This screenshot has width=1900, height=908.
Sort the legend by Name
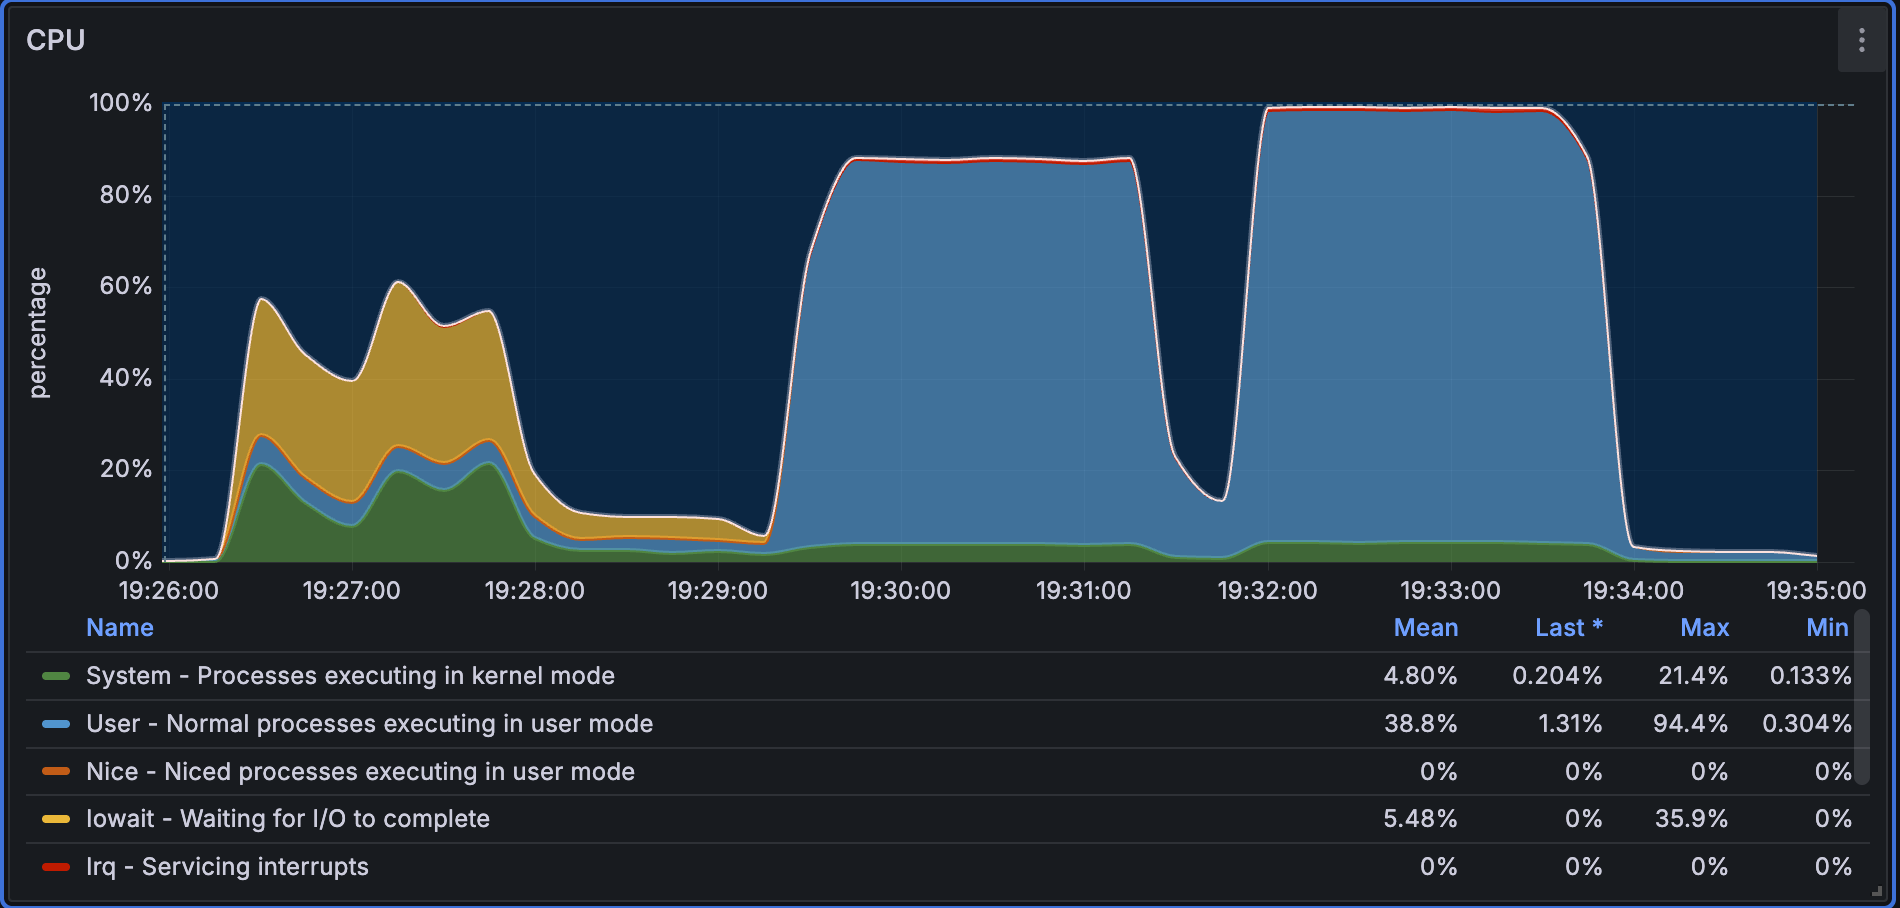(119, 627)
